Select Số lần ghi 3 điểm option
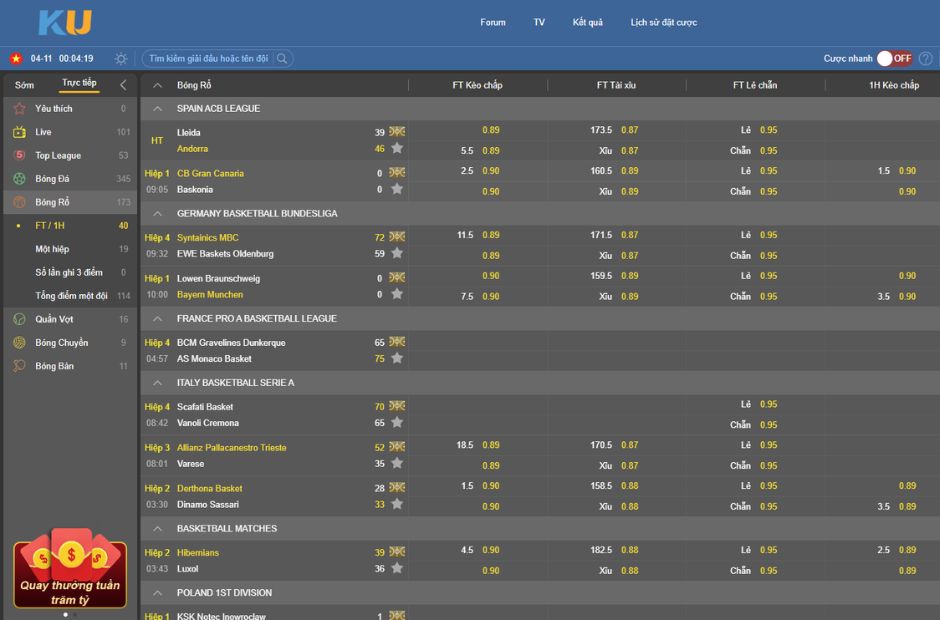Screen dimensions: 940x620 pos(70,272)
